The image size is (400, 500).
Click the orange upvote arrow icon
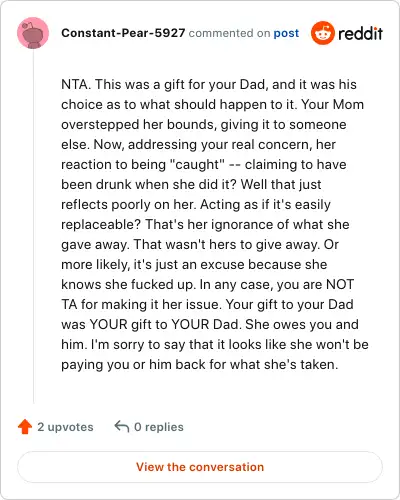[x=25, y=427]
